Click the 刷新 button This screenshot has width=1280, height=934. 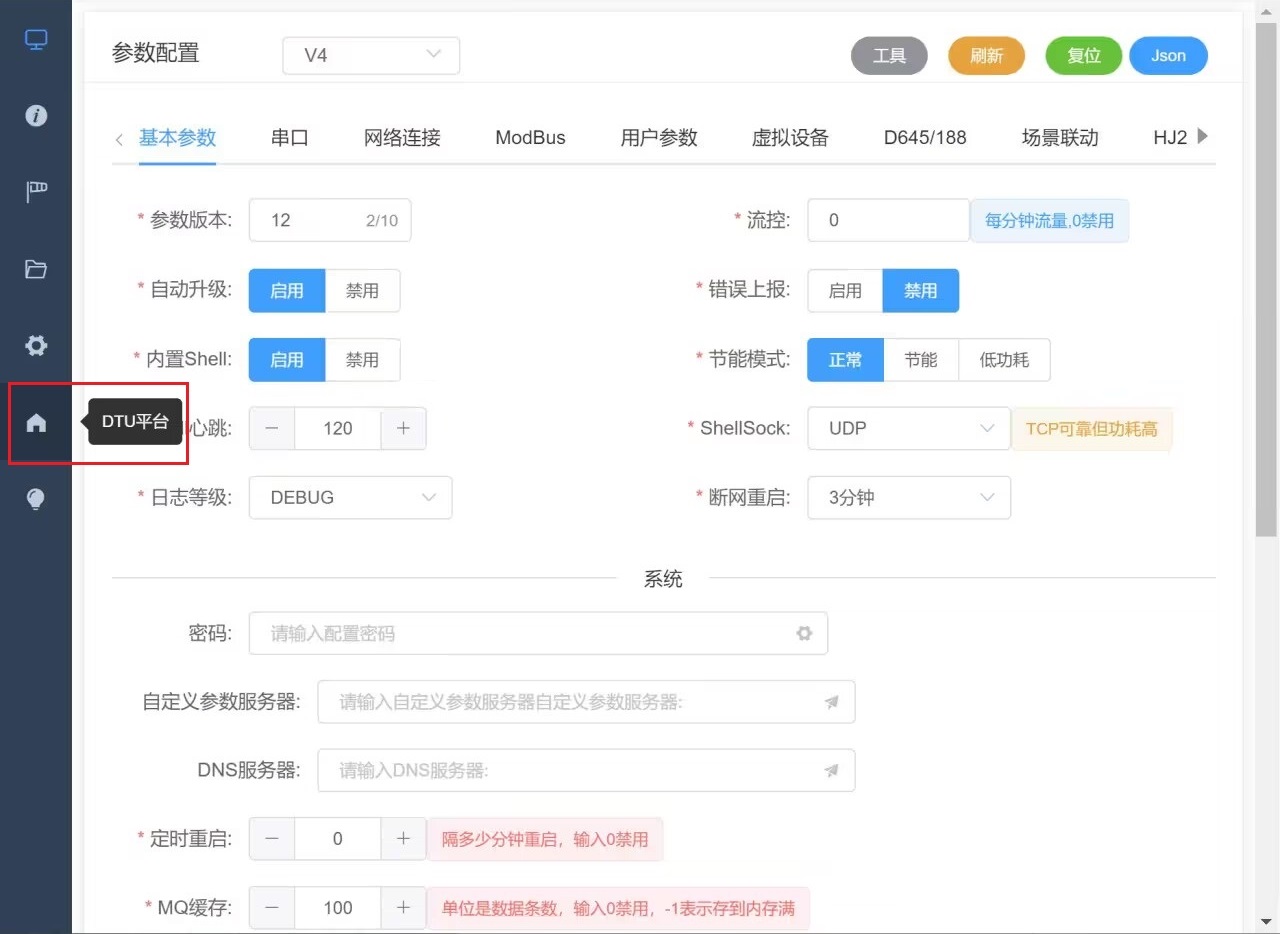tap(986, 56)
